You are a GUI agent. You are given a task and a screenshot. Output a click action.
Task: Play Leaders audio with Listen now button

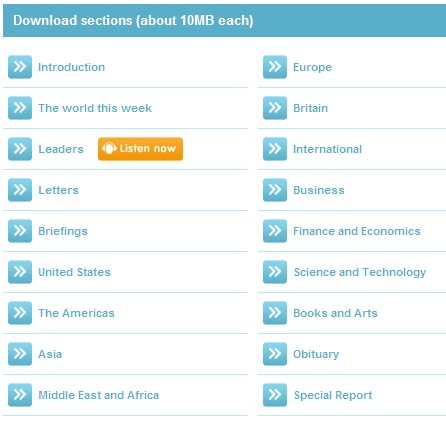(140, 149)
